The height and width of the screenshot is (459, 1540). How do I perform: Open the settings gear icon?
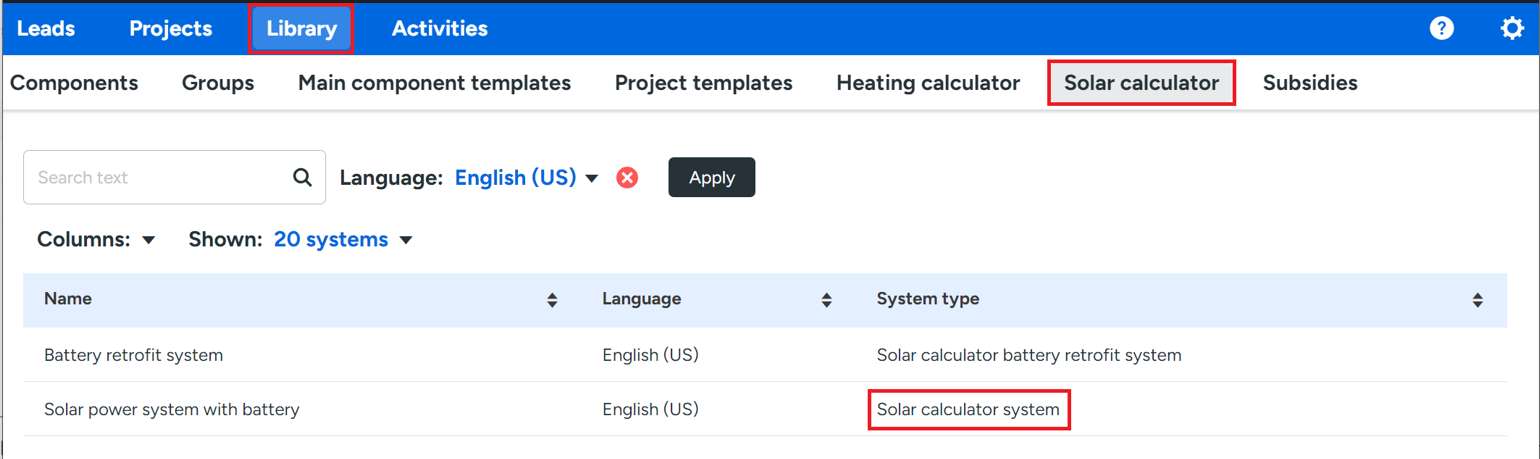point(1512,28)
